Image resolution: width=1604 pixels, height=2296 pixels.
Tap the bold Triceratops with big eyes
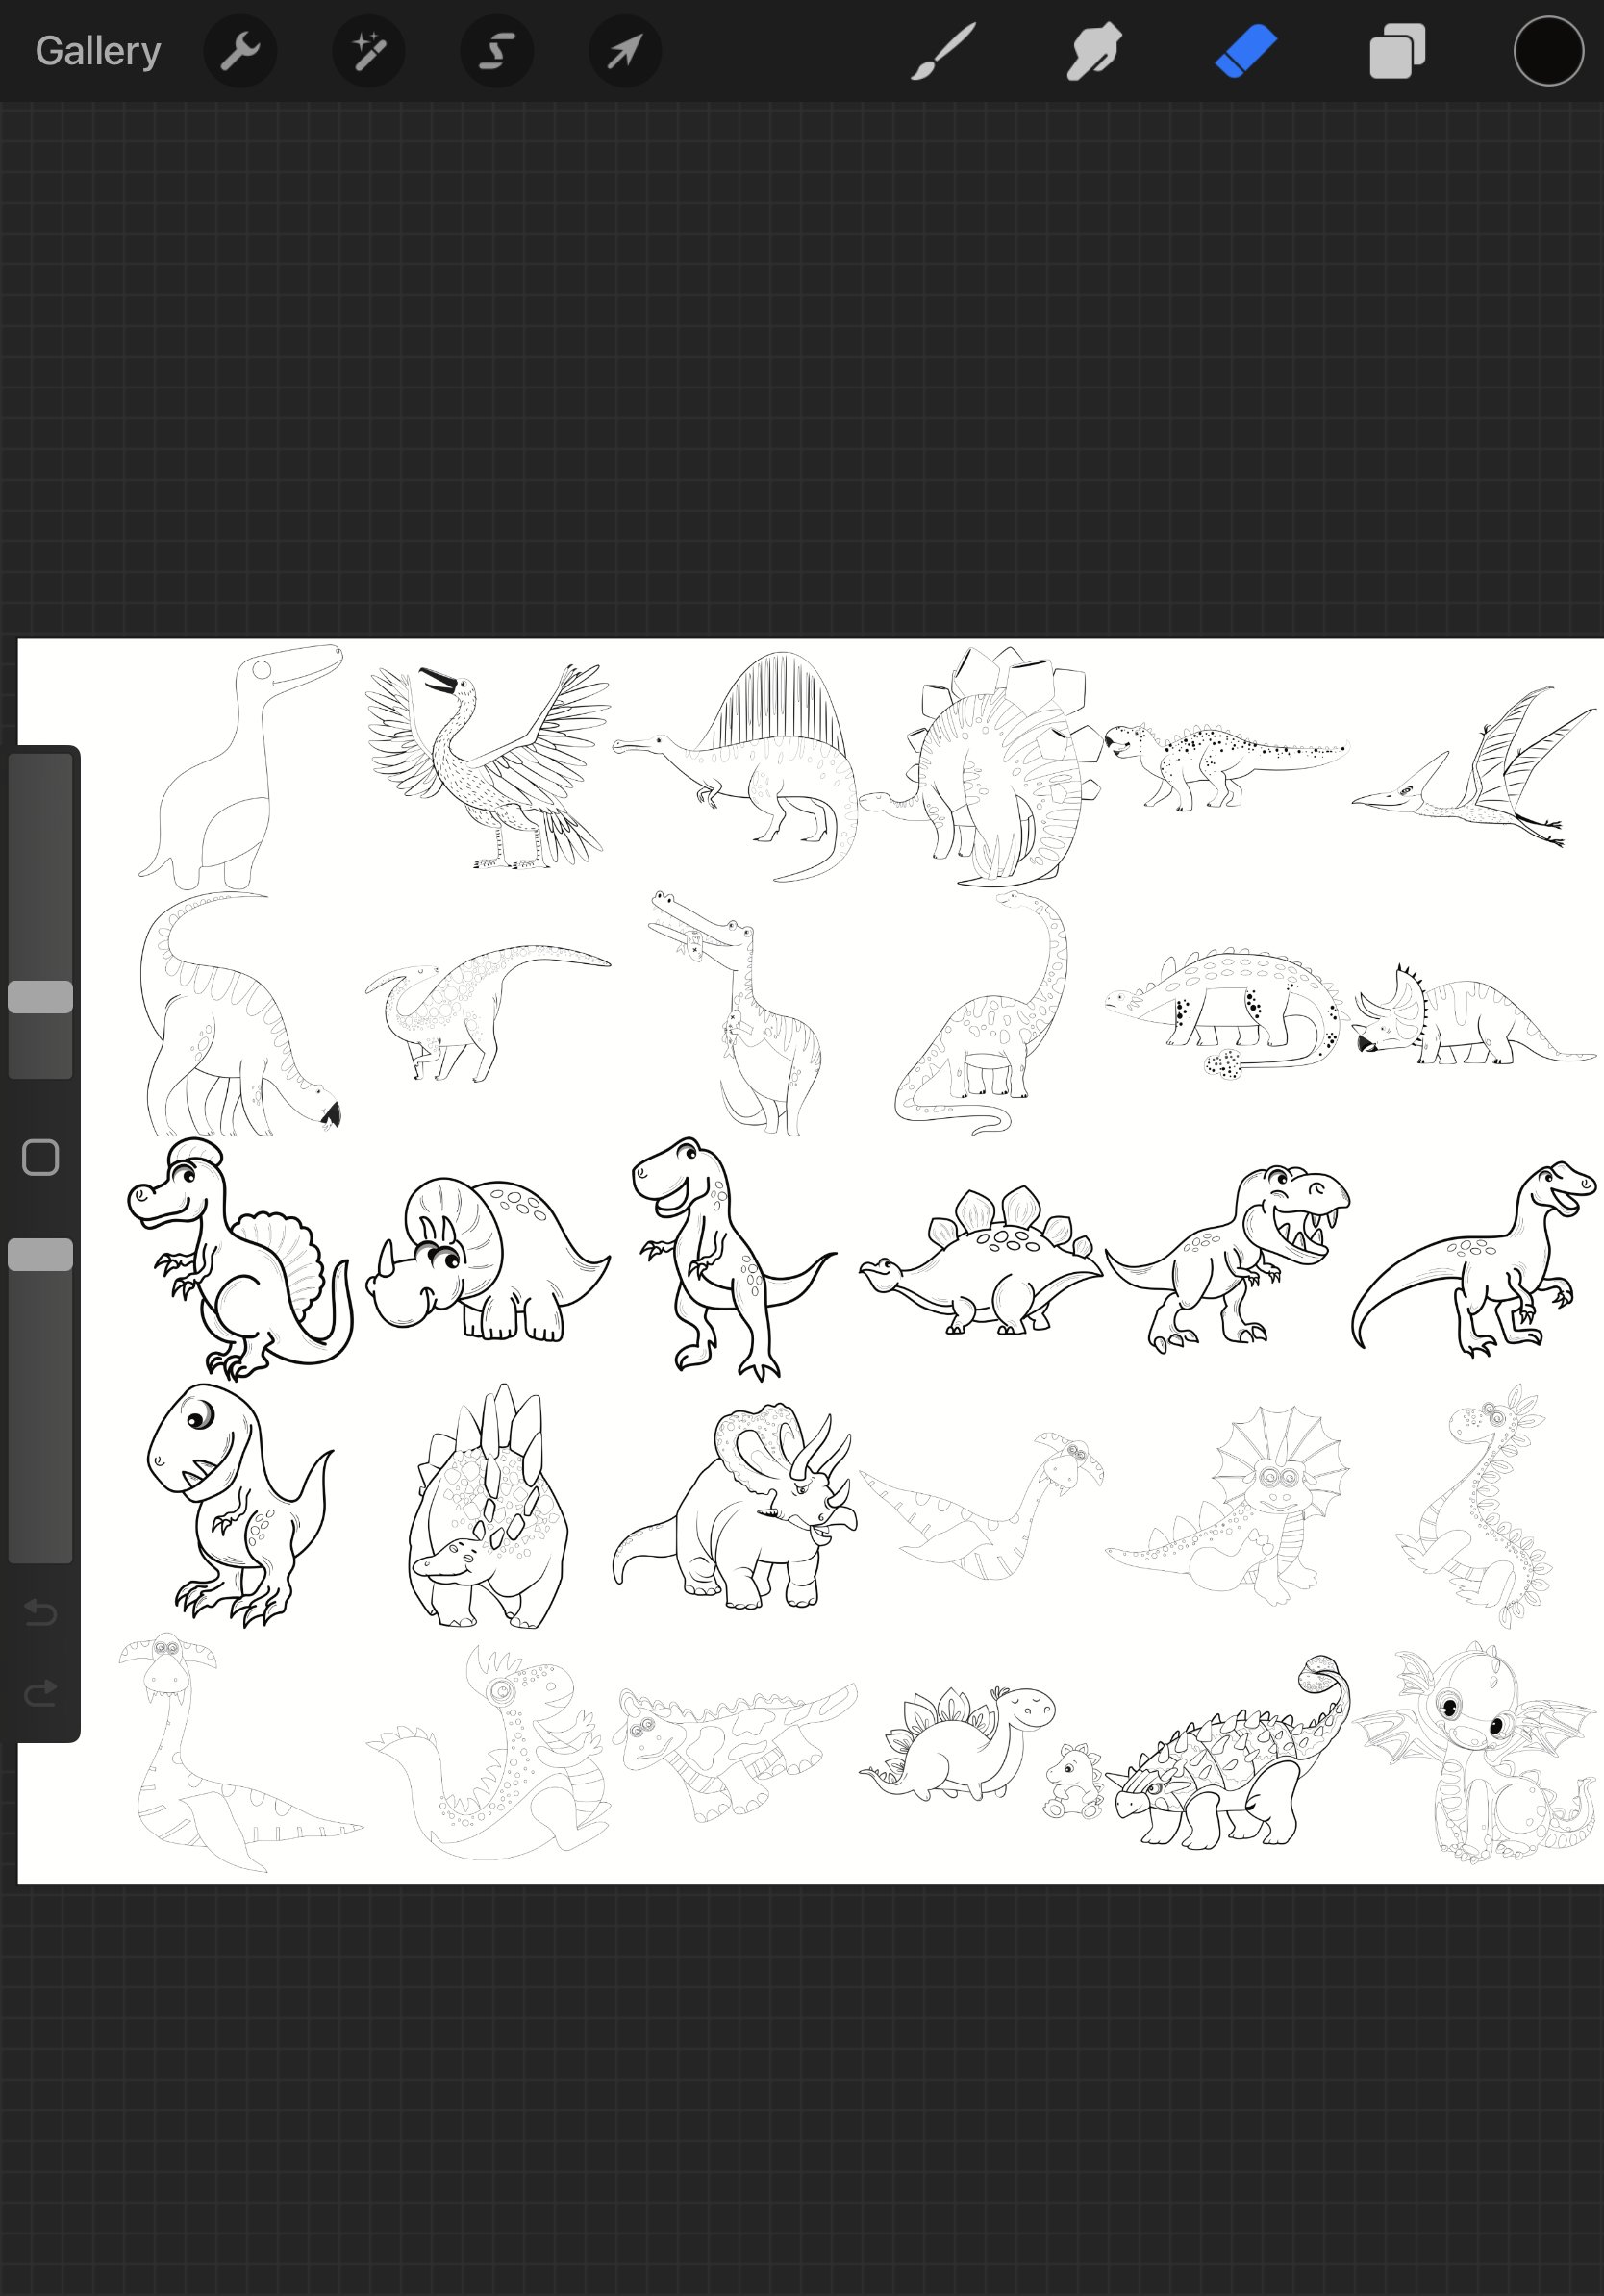click(x=488, y=1259)
